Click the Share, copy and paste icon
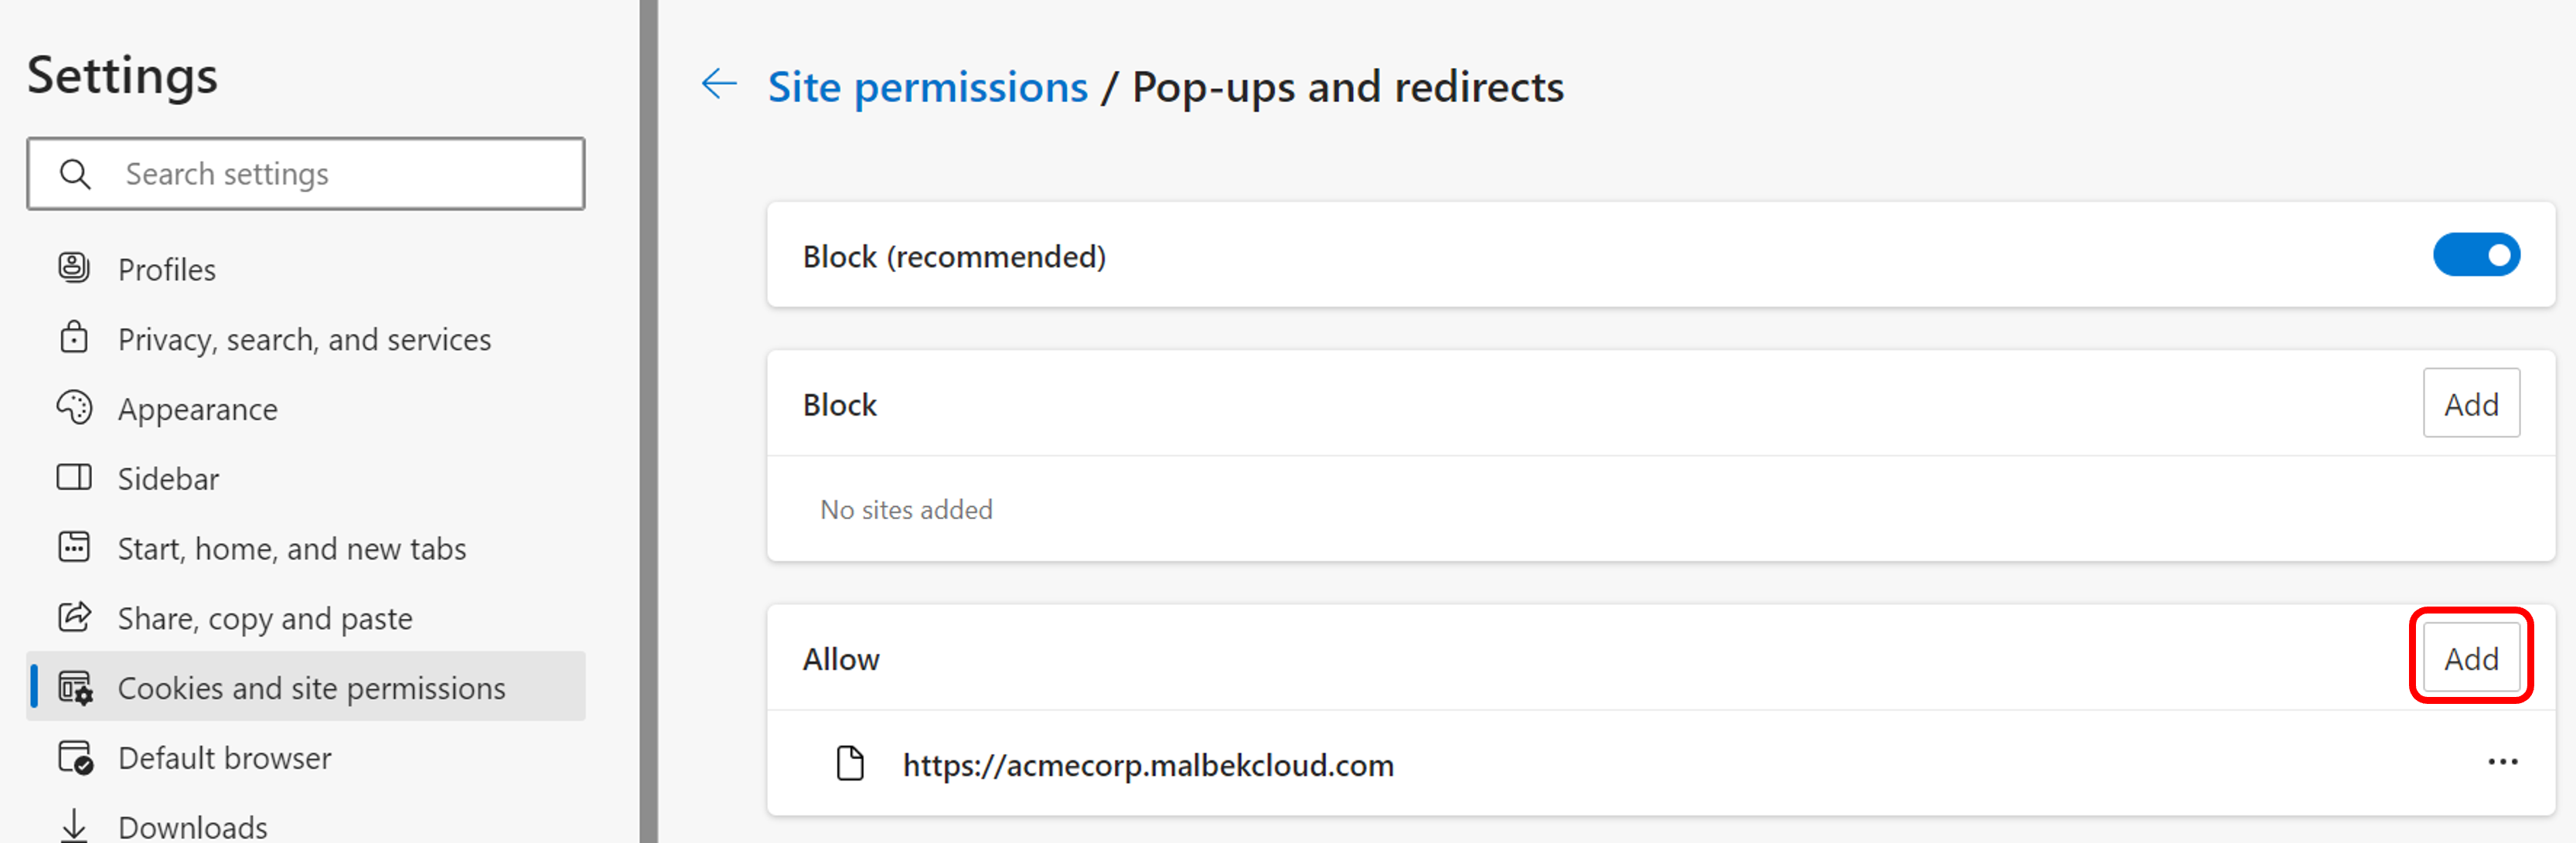Image resolution: width=2576 pixels, height=843 pixels. tap(74, 617)
